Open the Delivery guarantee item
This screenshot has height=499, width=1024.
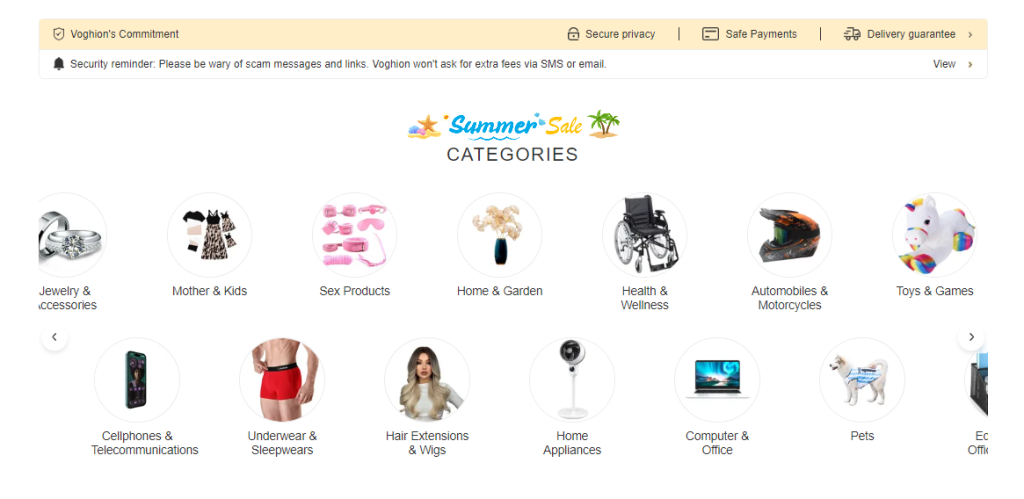pos(899,34)
